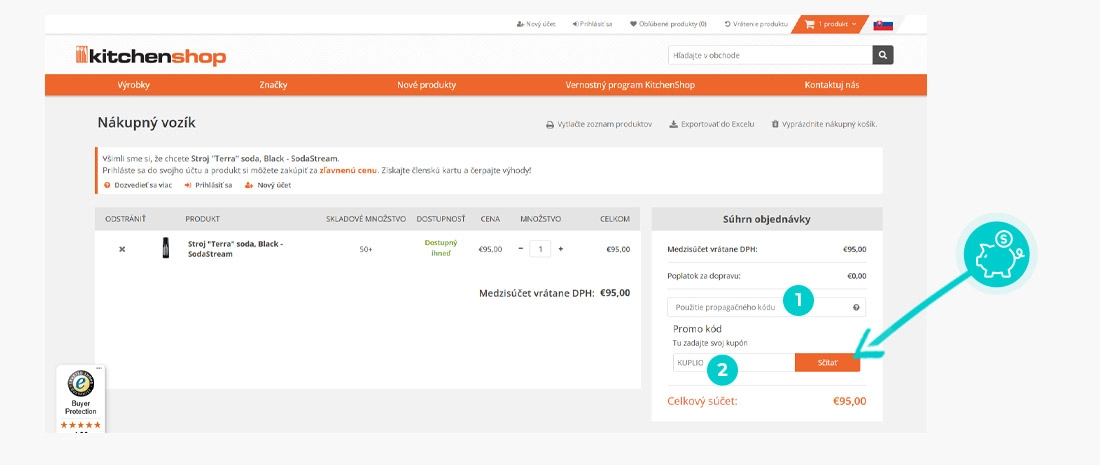Screen dimensions: 1100x465
Task: Click the download icon beside Exportovať do Excelu
Action: [673, 124]
